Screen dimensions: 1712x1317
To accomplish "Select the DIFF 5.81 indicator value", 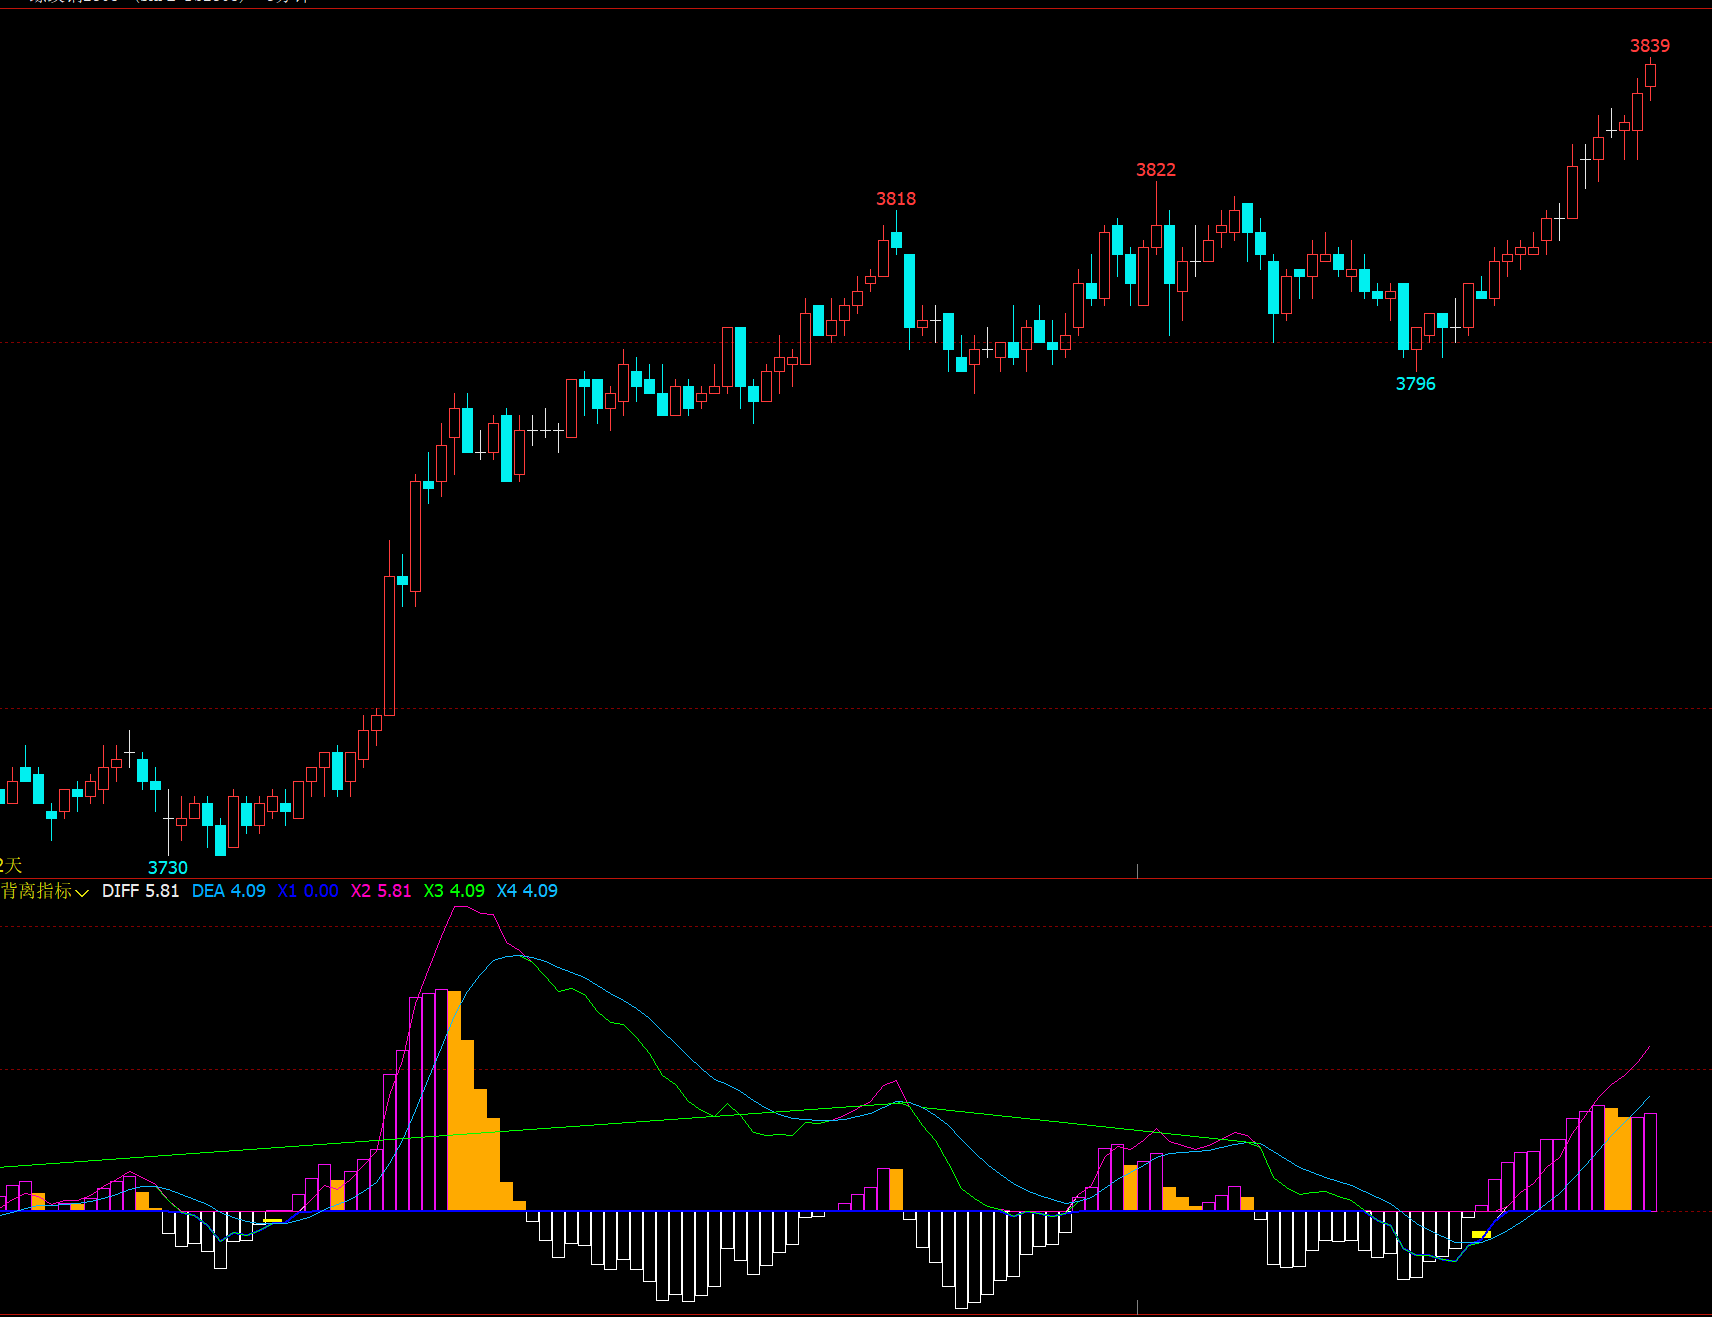I will tap(140, 891).
